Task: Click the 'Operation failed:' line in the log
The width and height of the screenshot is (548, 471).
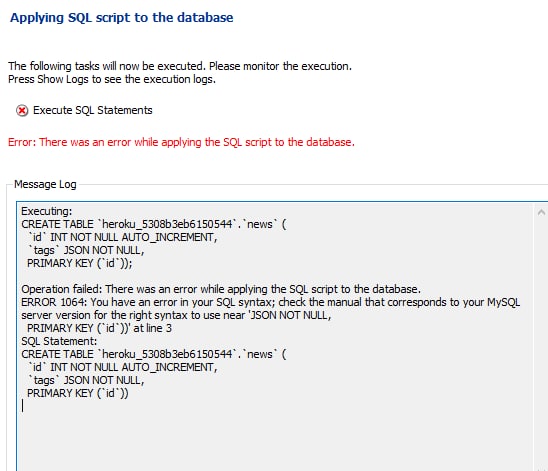Action: (x=221, y=289)
